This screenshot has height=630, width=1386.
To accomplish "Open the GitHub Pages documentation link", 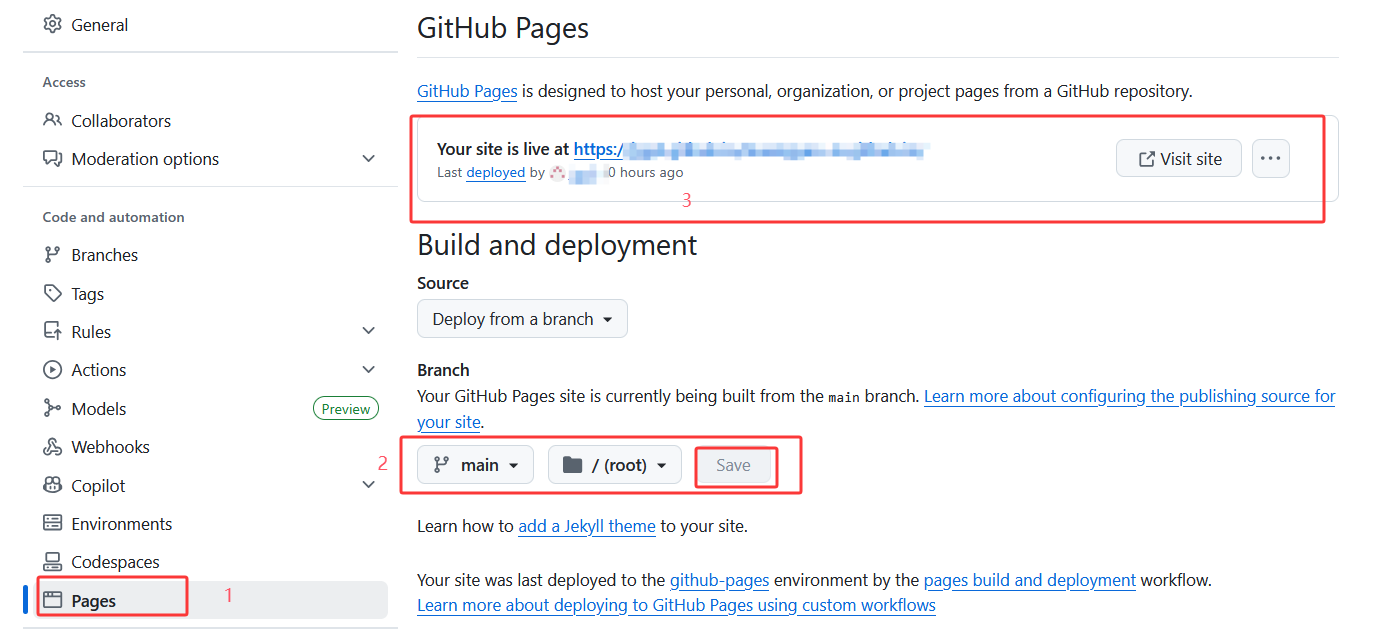I will tap(467, 91).
